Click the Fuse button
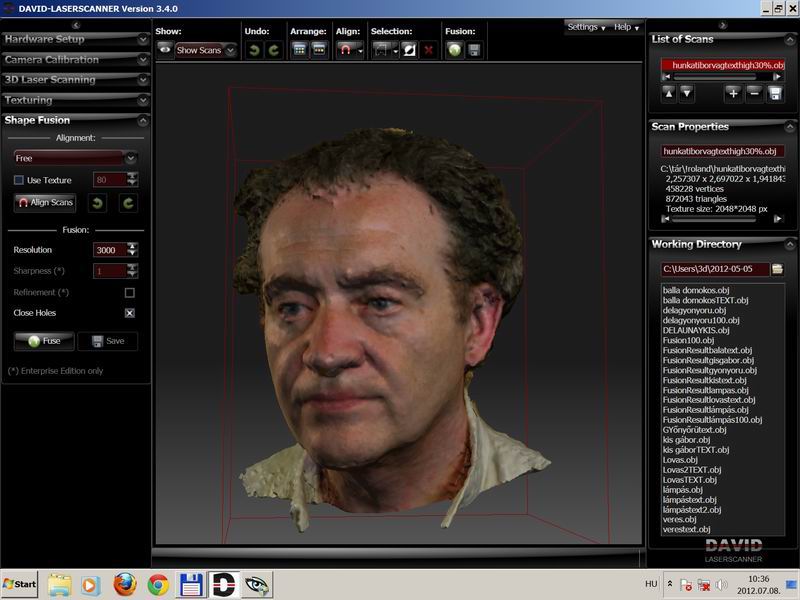 pyautogui.click(x=44, y=341)
